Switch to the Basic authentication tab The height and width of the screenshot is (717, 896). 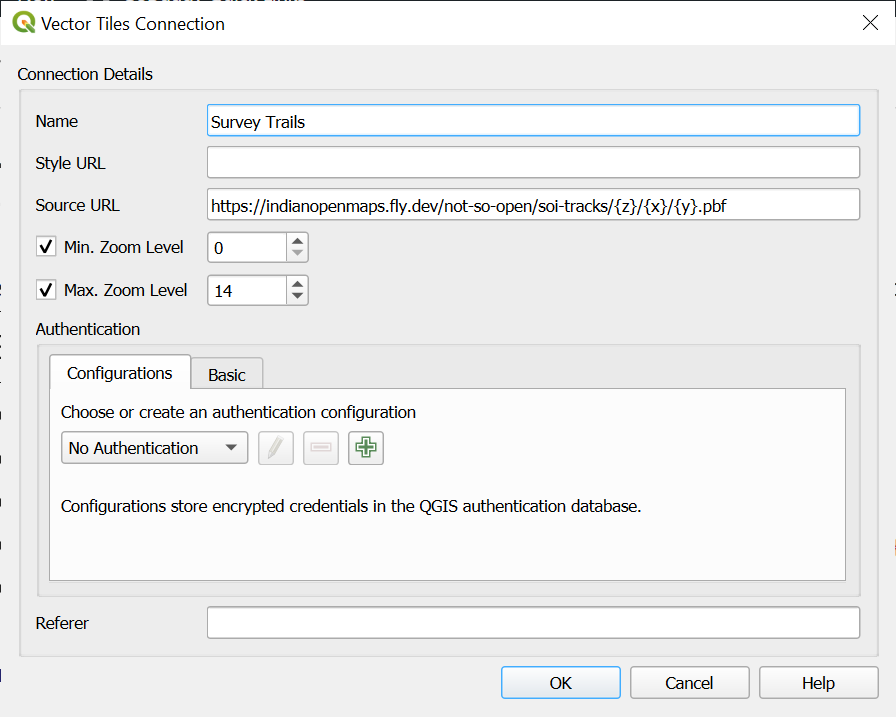pos(227,374)
